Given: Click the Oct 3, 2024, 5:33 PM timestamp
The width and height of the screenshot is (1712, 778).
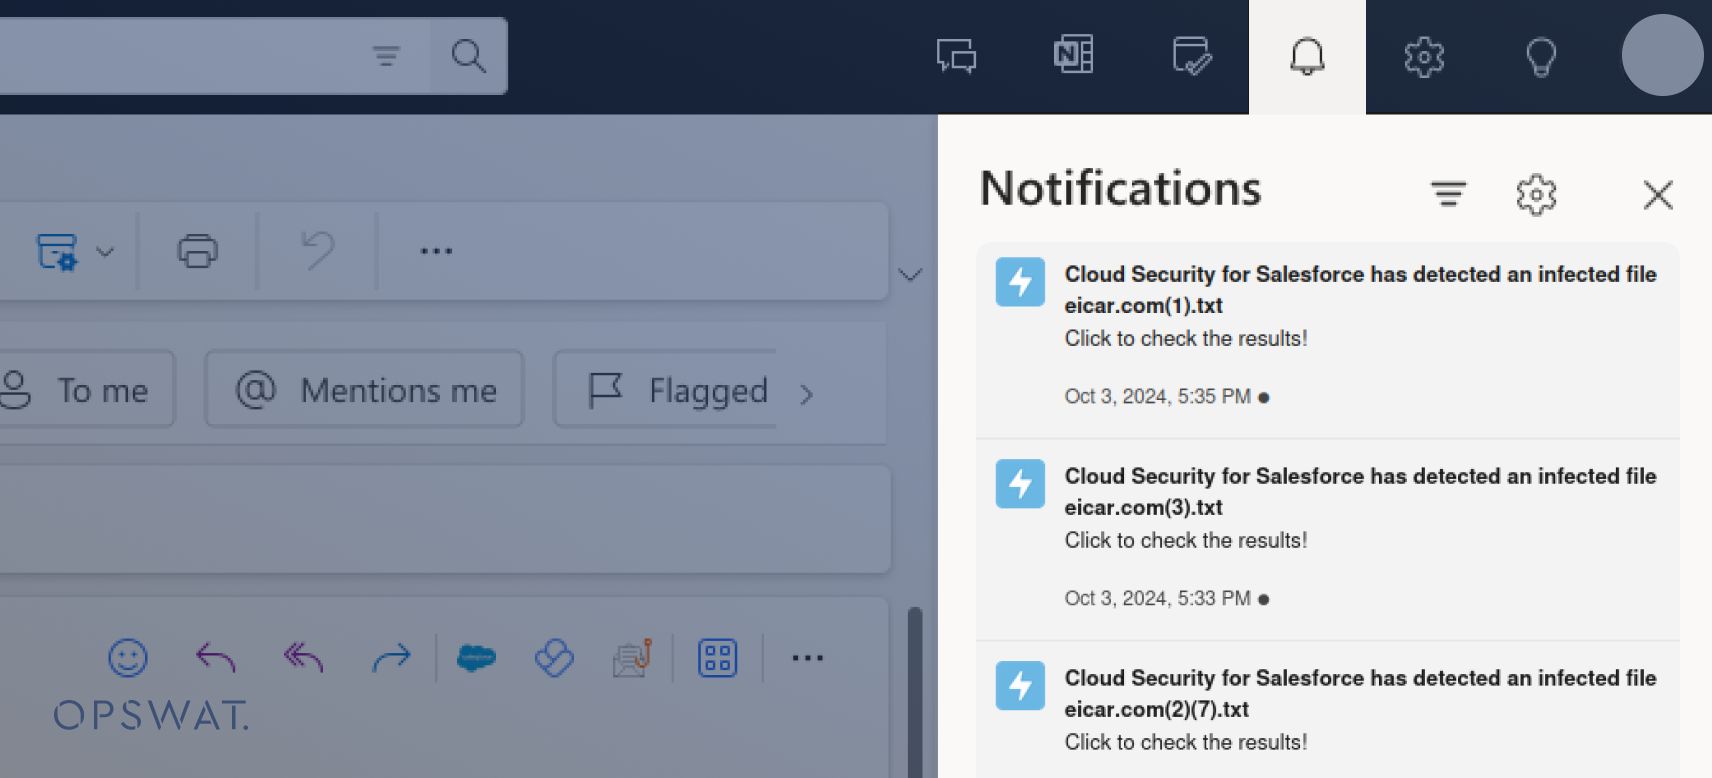Looking at the screenshot, I should point(1157,599).
